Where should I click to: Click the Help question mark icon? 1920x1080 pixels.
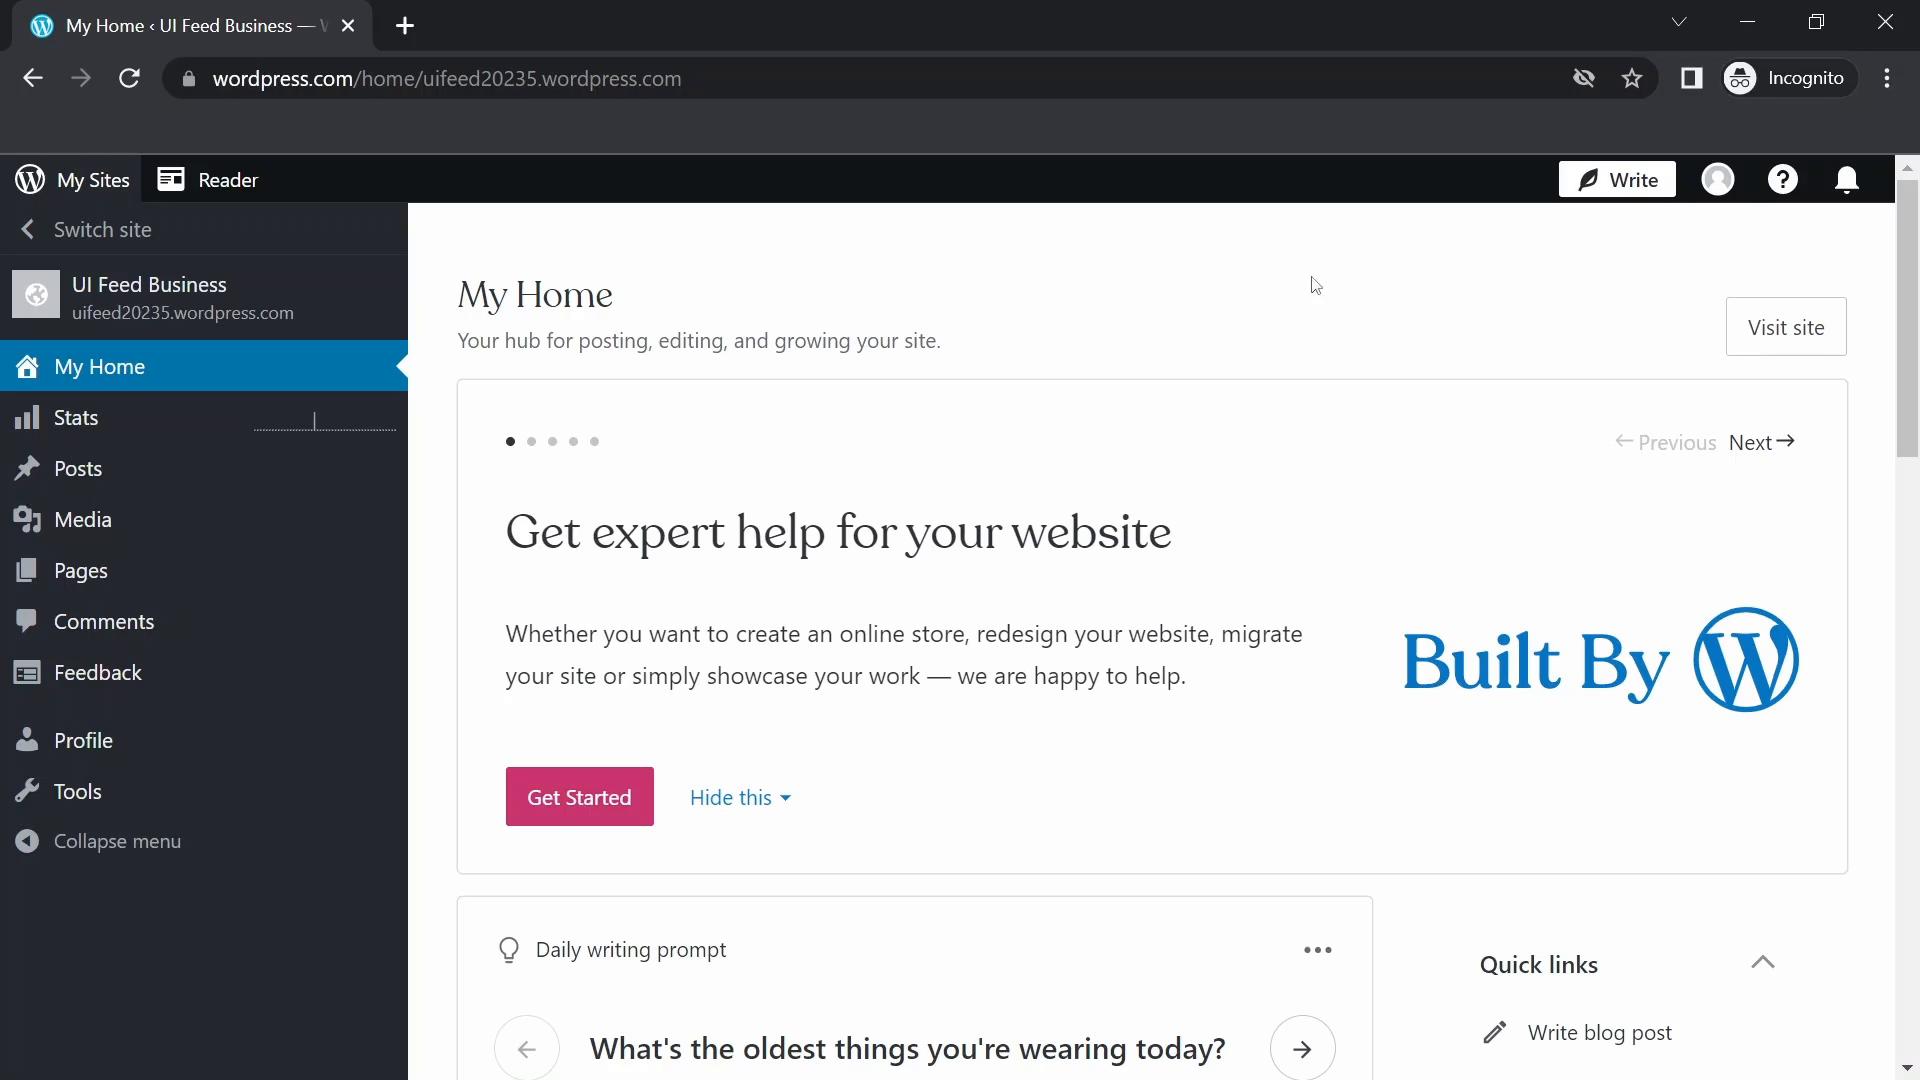1783,179
